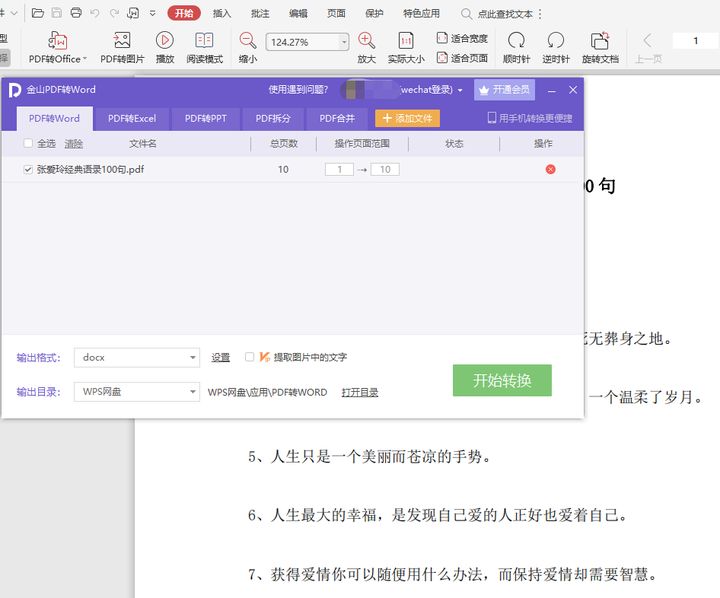Click the save icon in quick toolbar
Image resolution: width=720 pixels, height=598 pixels.
coord(56,13)
